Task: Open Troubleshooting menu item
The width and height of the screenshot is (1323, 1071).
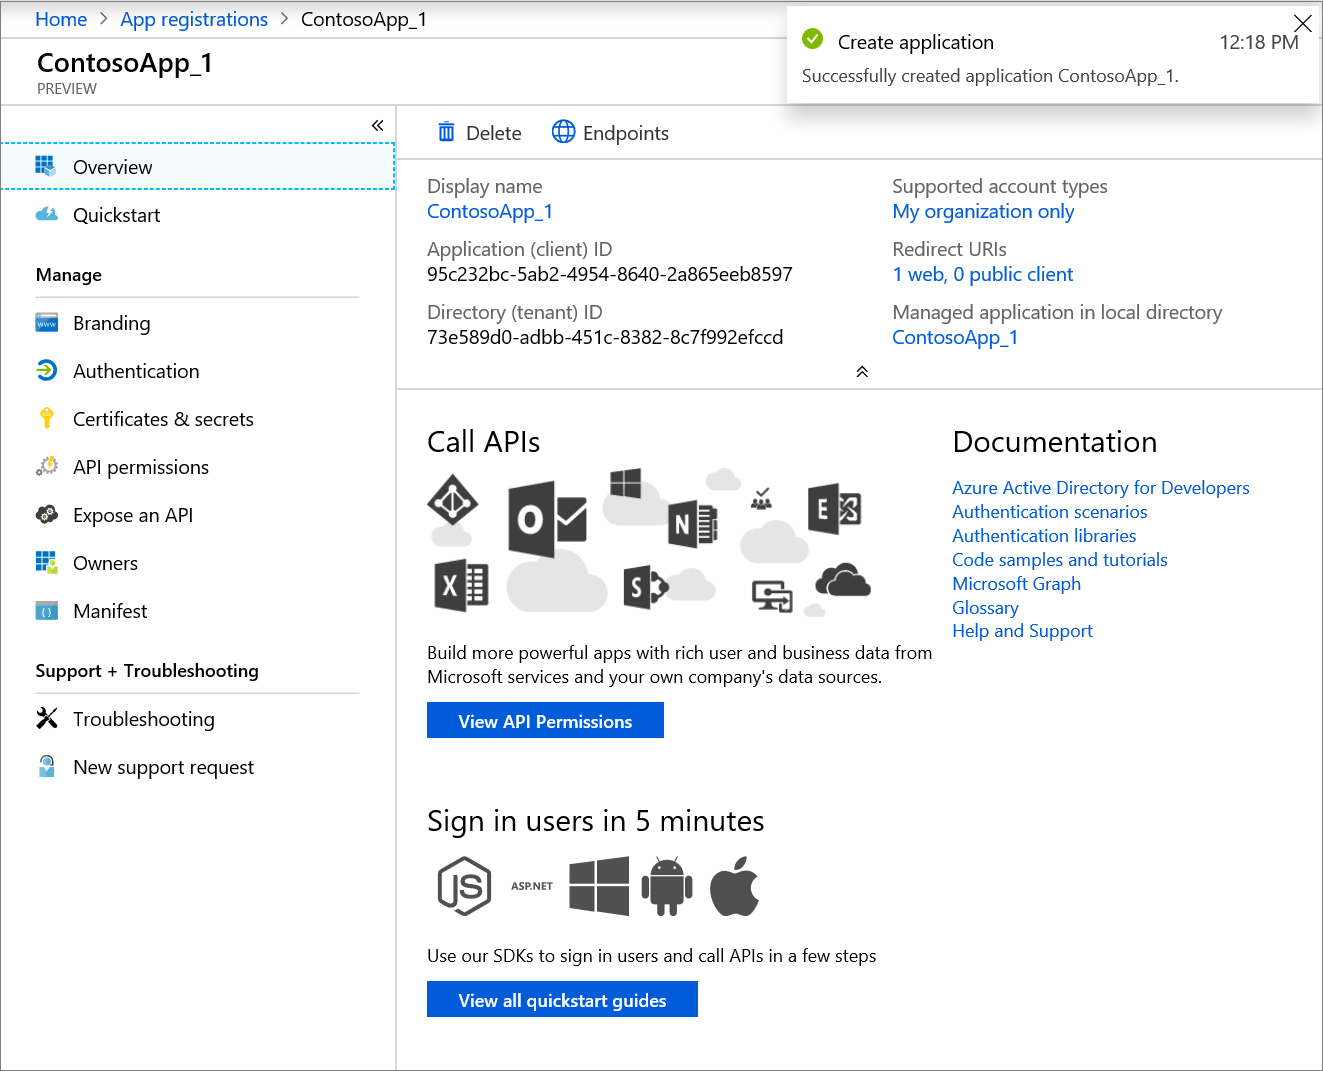Action: [198, 719]
